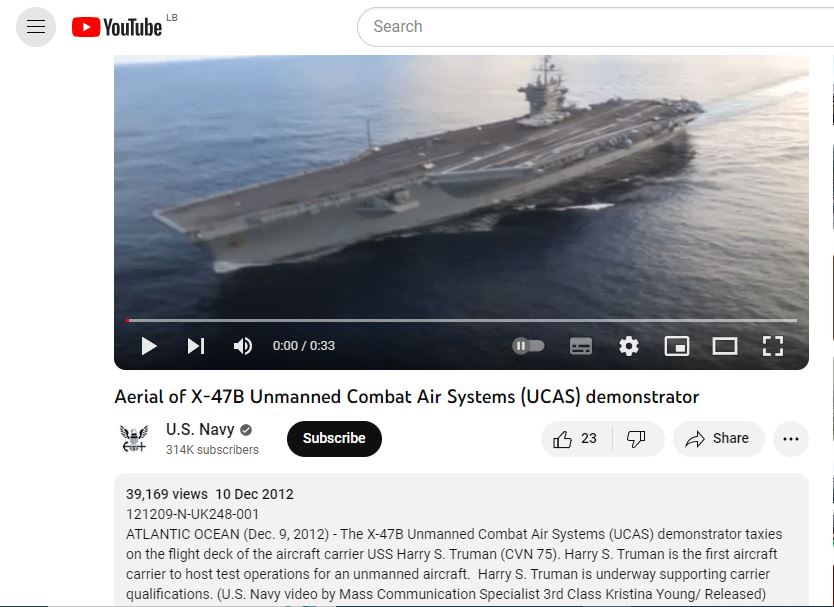
Task: Open the video settings gear
Action: click(x=629, y=346)
